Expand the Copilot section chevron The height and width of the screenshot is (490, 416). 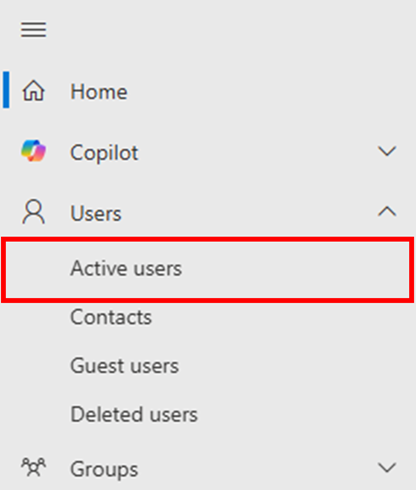(x=387, y=151)
